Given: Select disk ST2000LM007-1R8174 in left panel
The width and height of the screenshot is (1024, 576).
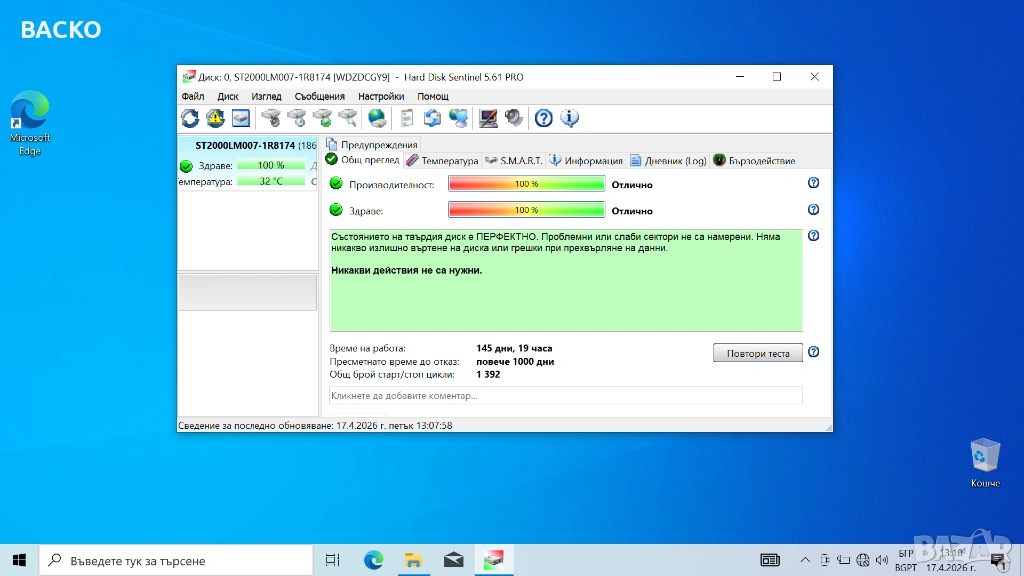Looking at the screenshot, I should (x=245, y=145).
